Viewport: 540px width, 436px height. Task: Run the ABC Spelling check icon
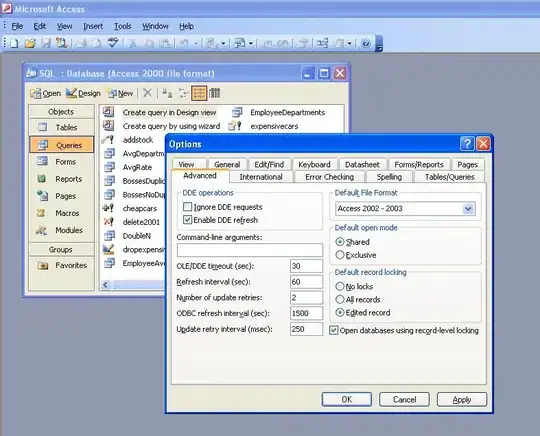[113, 43]
